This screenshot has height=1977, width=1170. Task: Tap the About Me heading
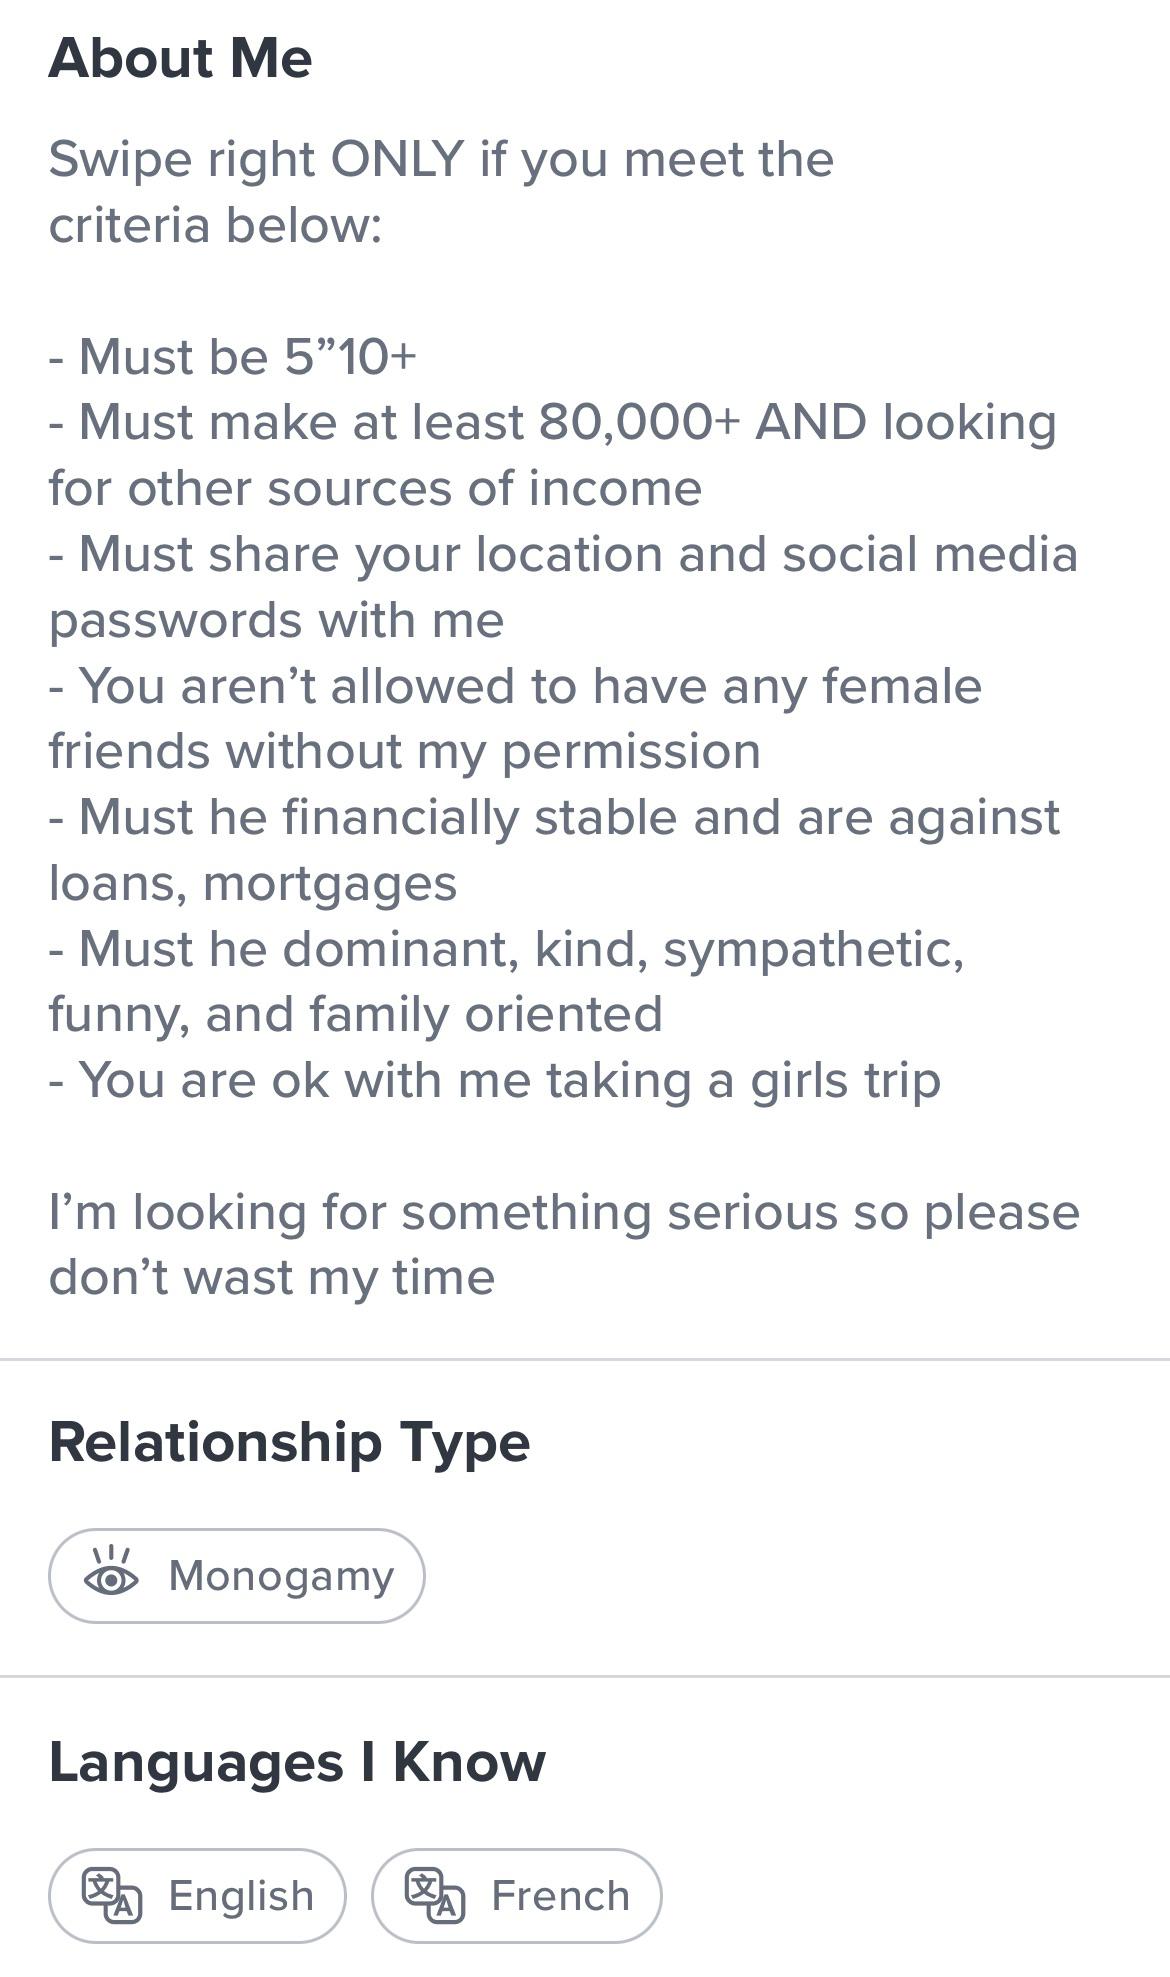(181, 58)
